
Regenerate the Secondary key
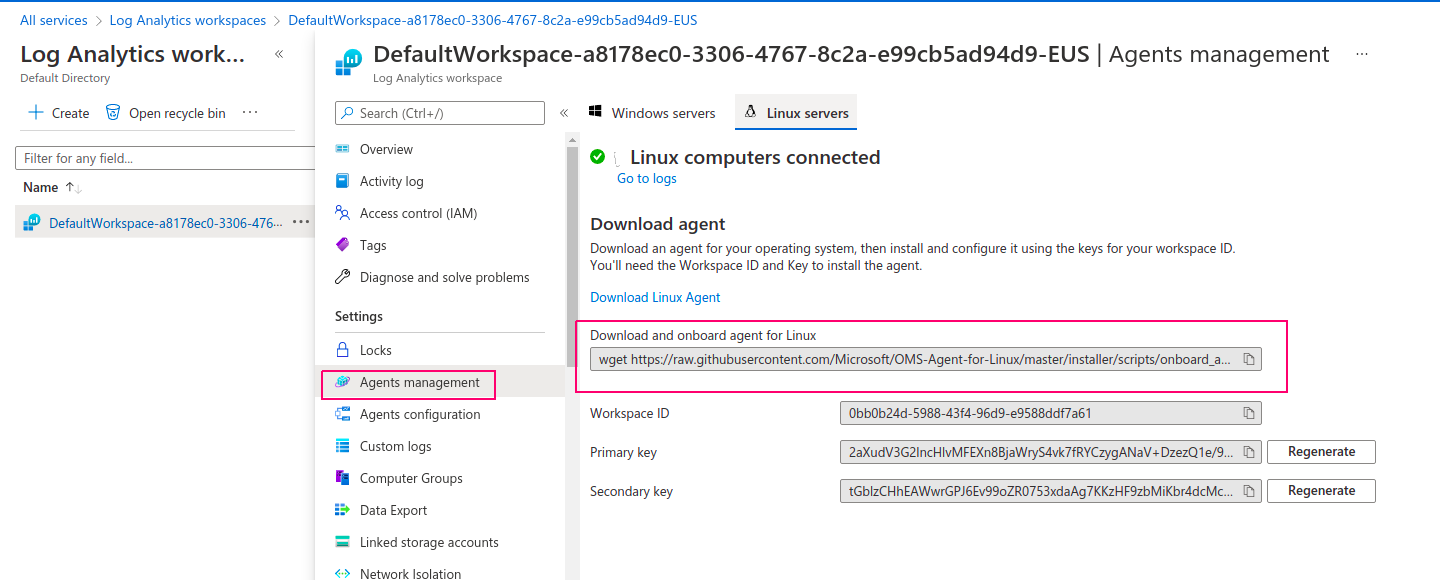[1321, 491]
